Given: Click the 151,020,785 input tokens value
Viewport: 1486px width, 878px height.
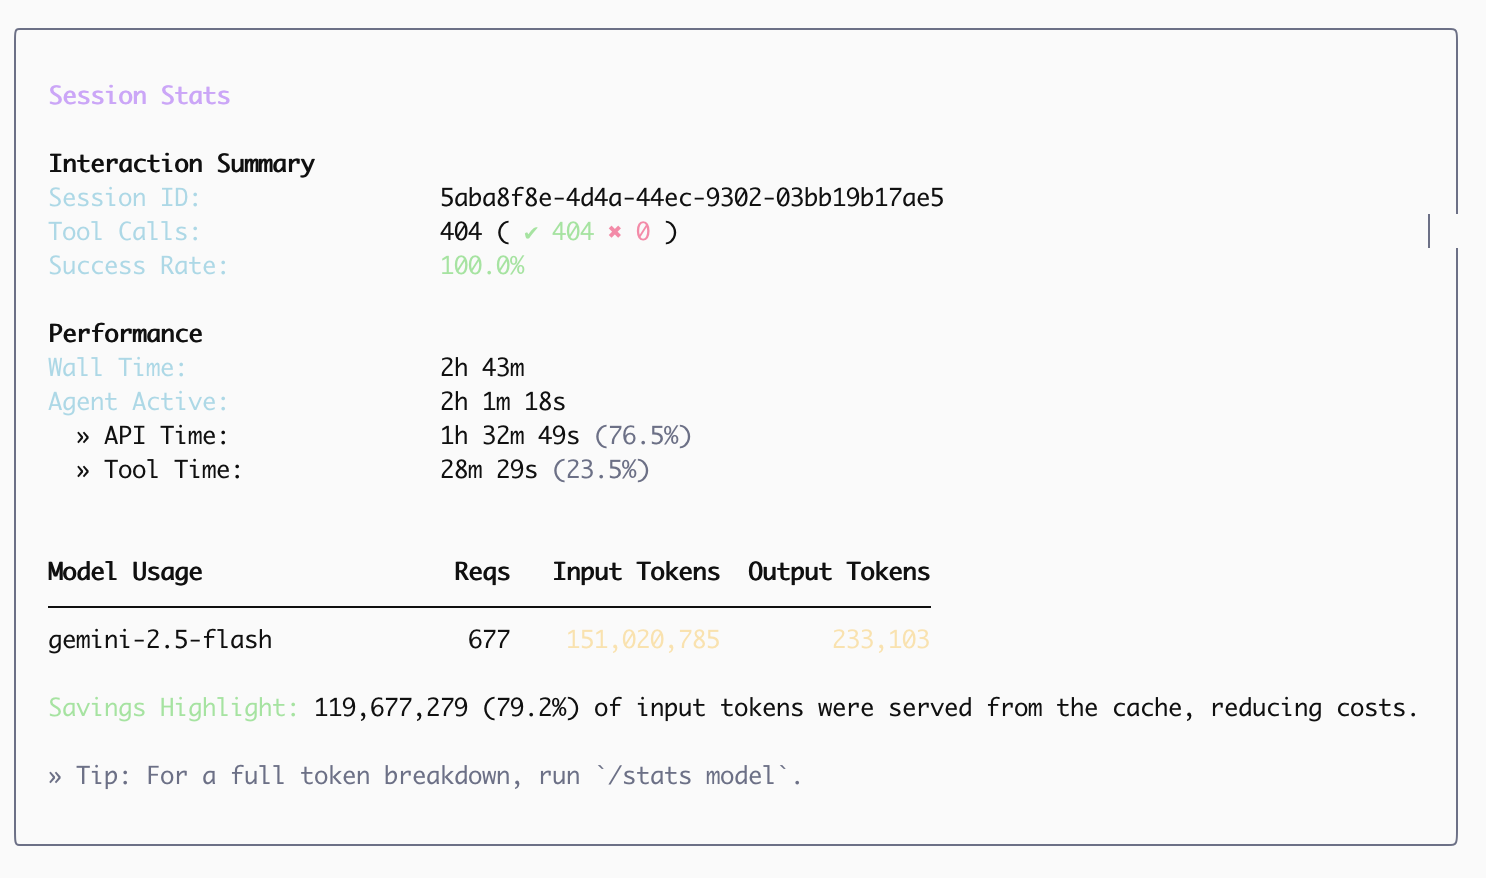Looking at the screenshot, I should [643, 640].
